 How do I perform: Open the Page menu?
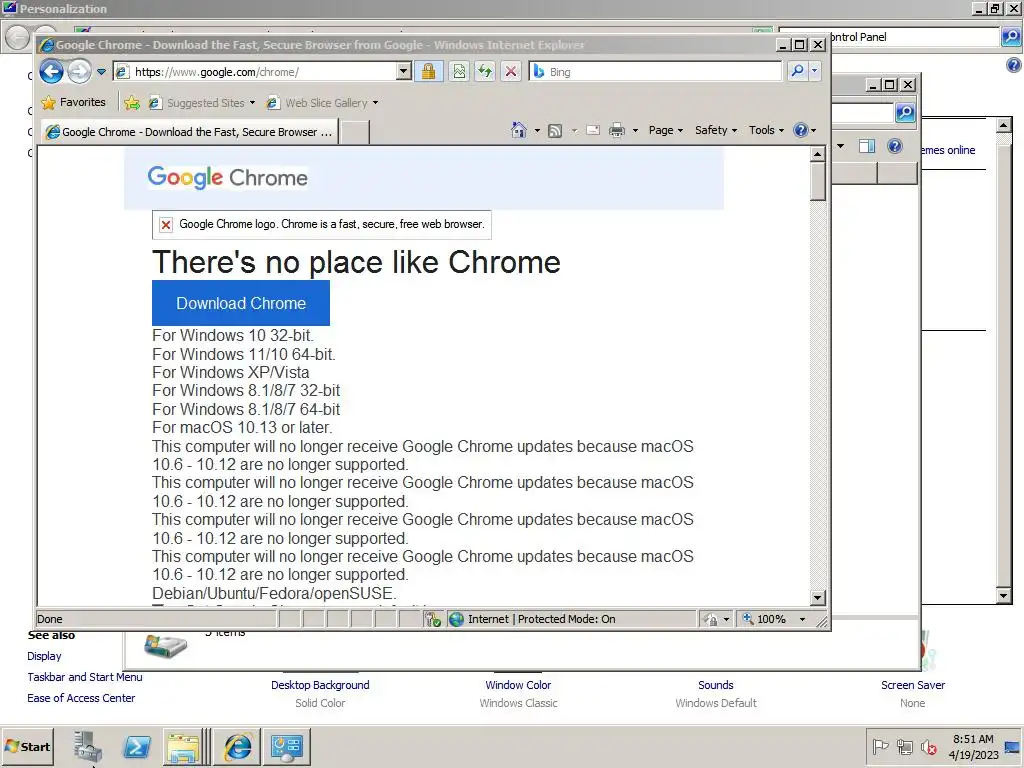[x=665, y=130]
